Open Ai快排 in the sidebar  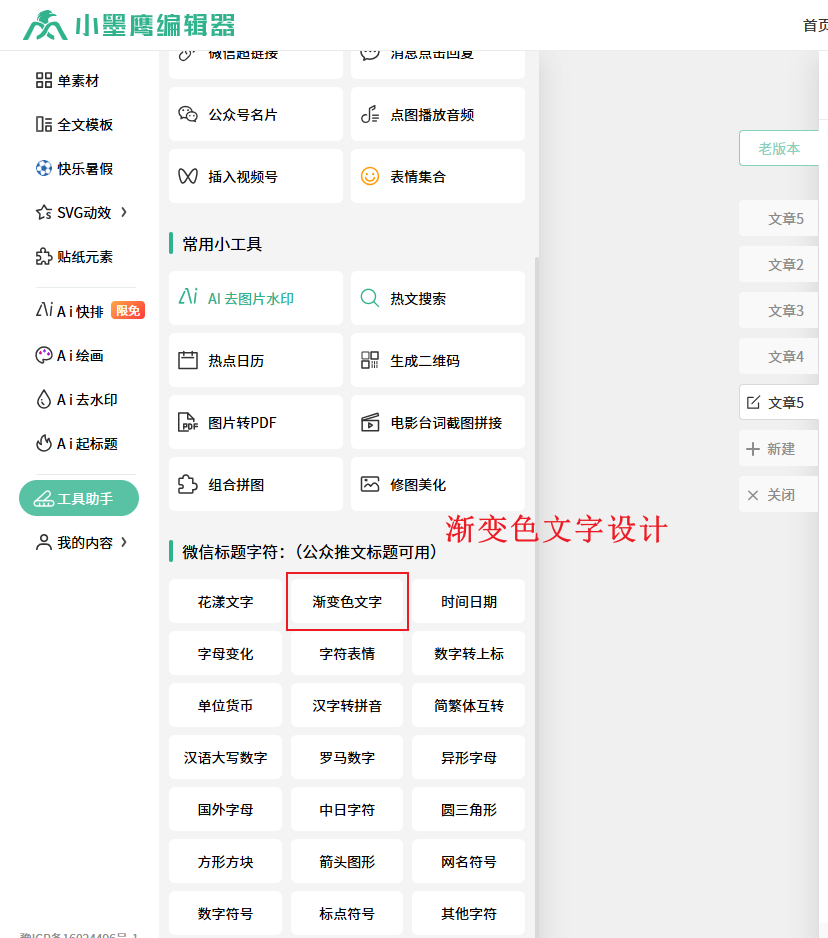coord(69,311)
